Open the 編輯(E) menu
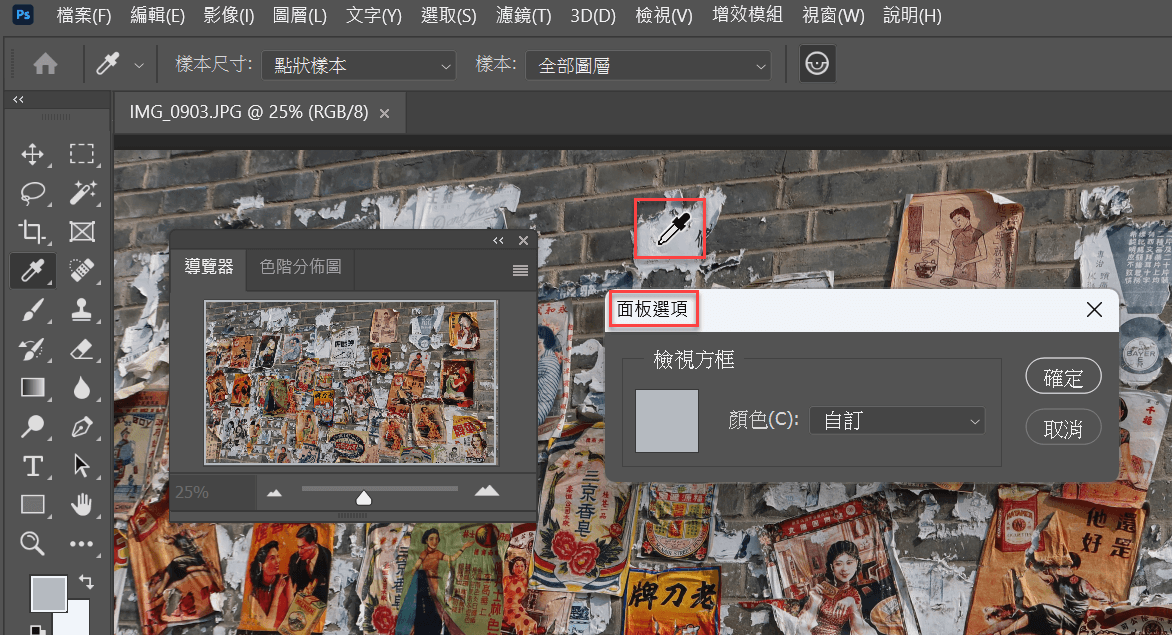The width and height of the screenshot is (1172, 635). point(158,15)
